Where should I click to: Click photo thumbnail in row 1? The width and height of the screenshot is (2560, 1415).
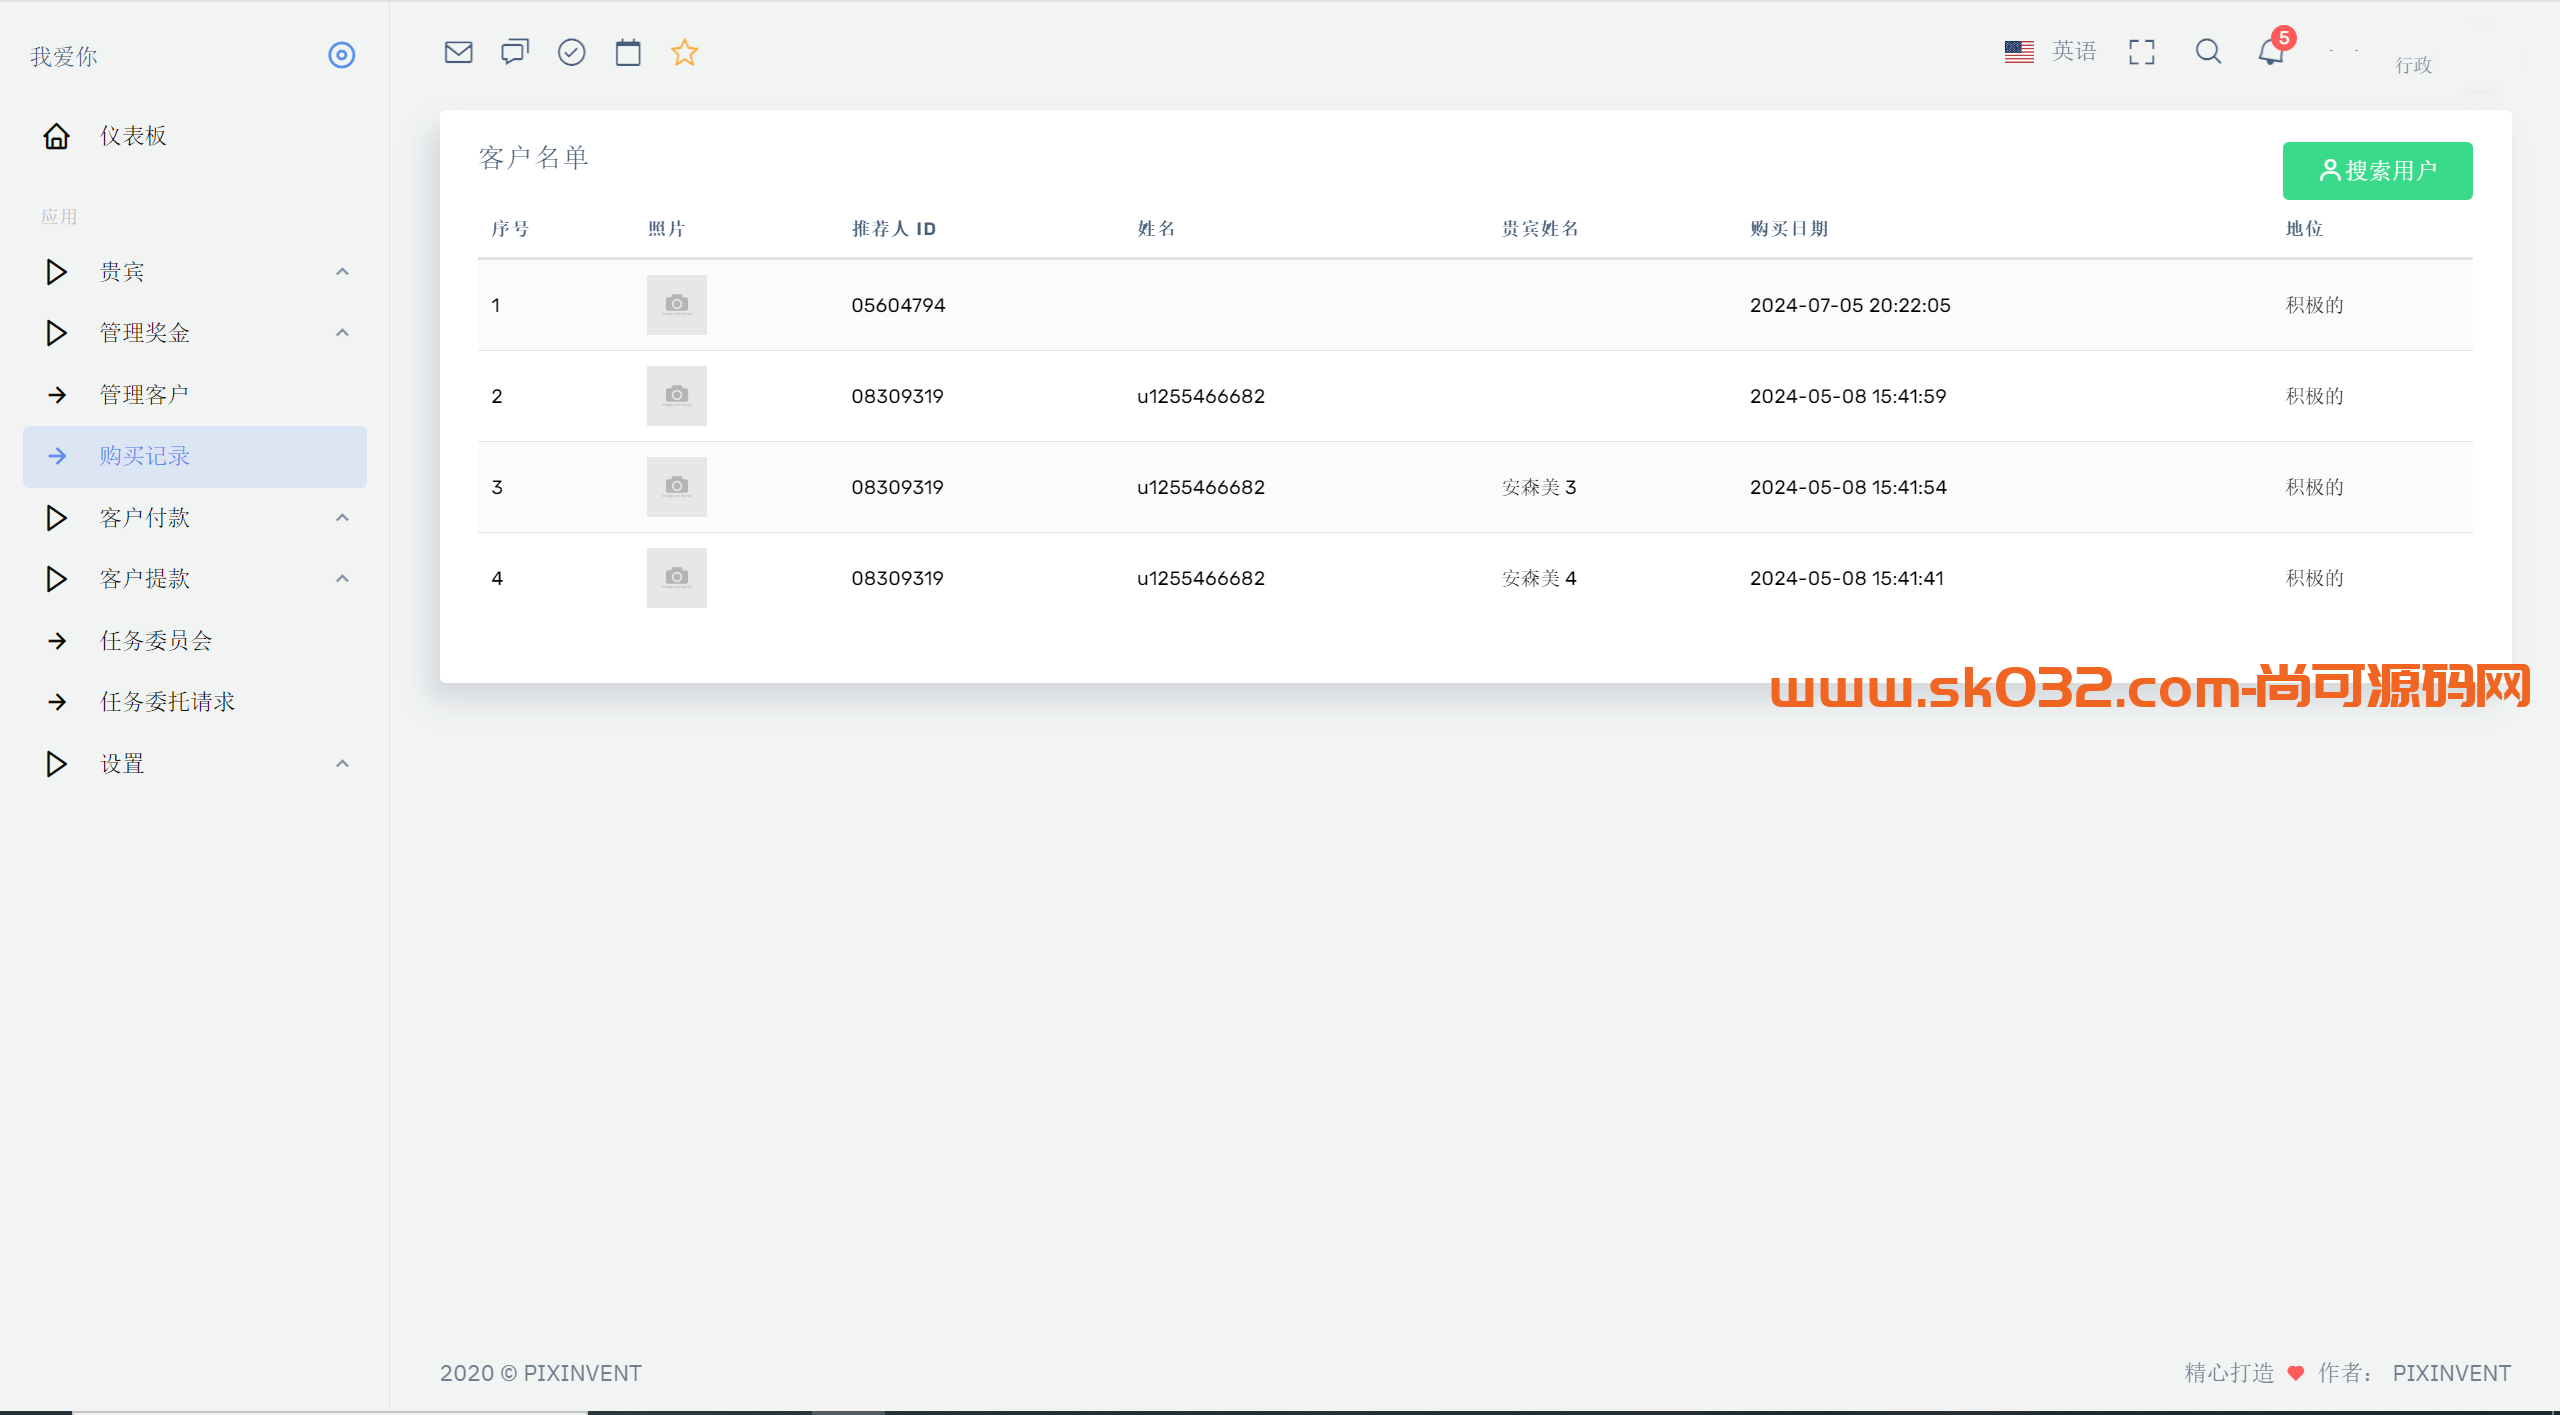pyautogui.click(x=677, y=305)
